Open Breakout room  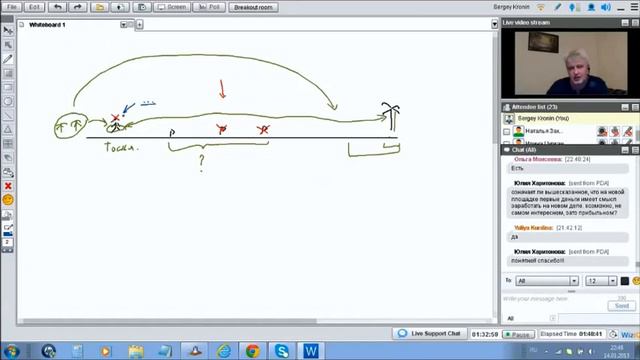click(253, 7)
